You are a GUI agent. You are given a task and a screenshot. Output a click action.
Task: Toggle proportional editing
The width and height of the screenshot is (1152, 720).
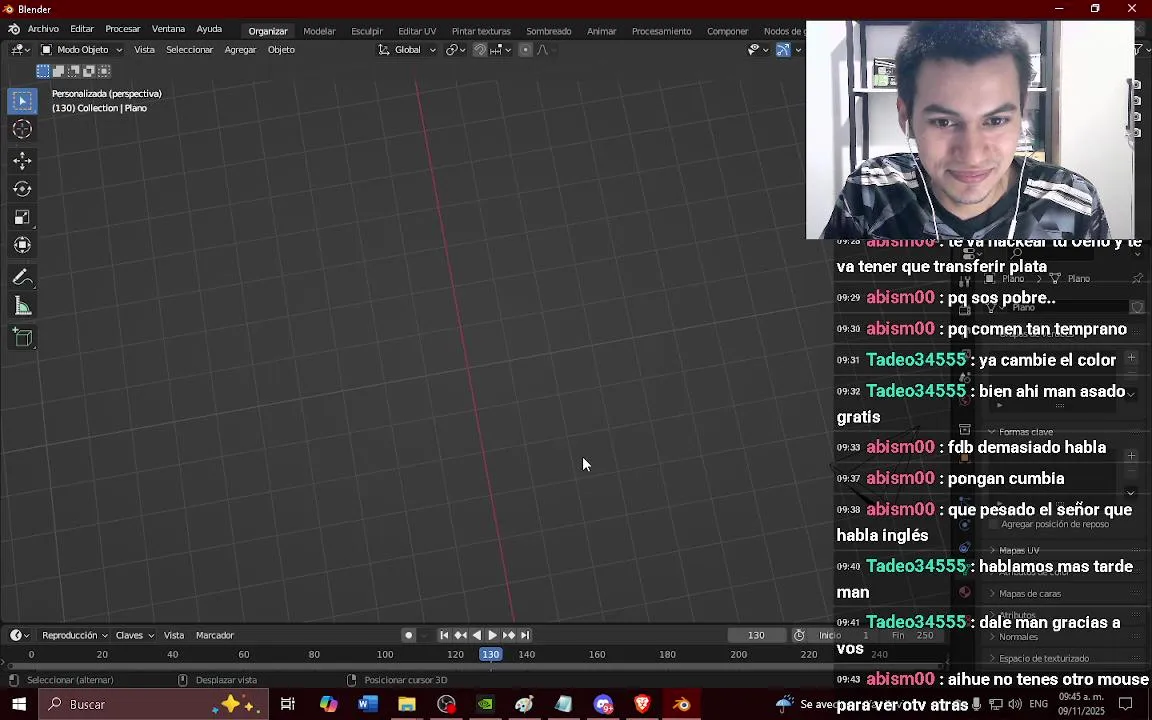525,50
